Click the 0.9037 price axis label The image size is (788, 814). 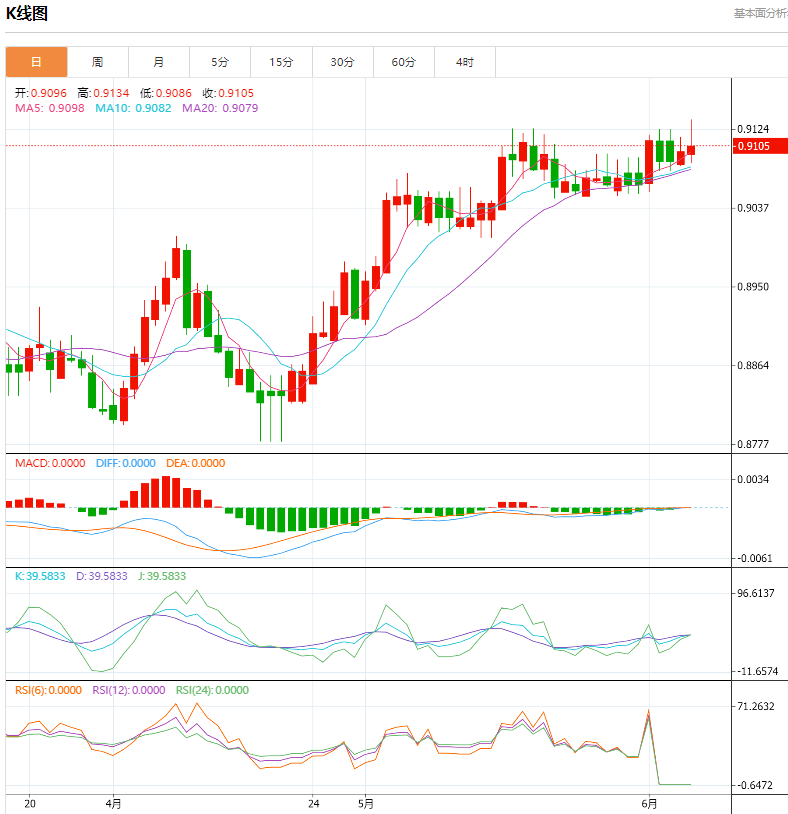point(753,208)
